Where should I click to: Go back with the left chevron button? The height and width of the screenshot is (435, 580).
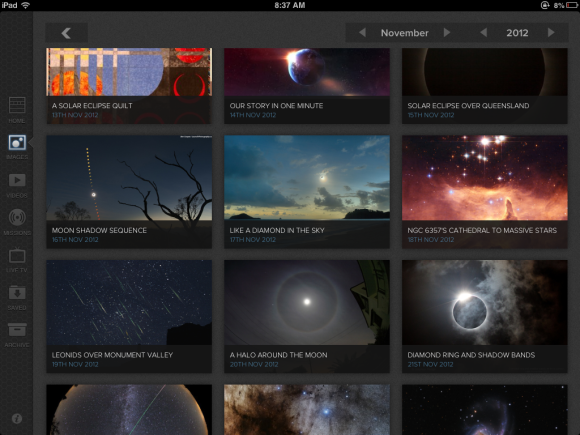67,33
